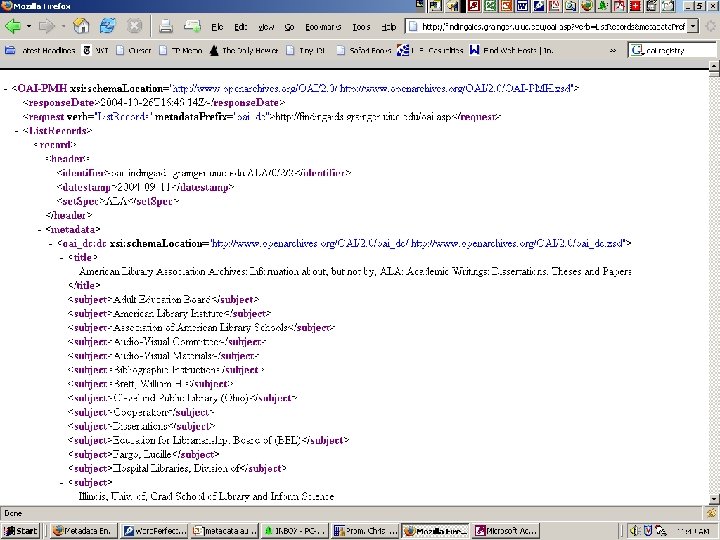Open the Start menu

click(20, 531)
